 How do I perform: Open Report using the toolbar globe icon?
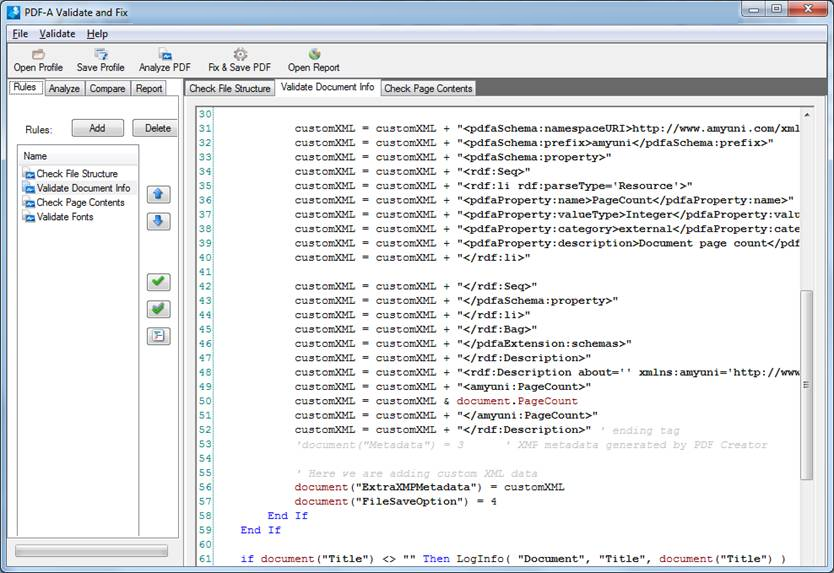(x=314, y=54)
